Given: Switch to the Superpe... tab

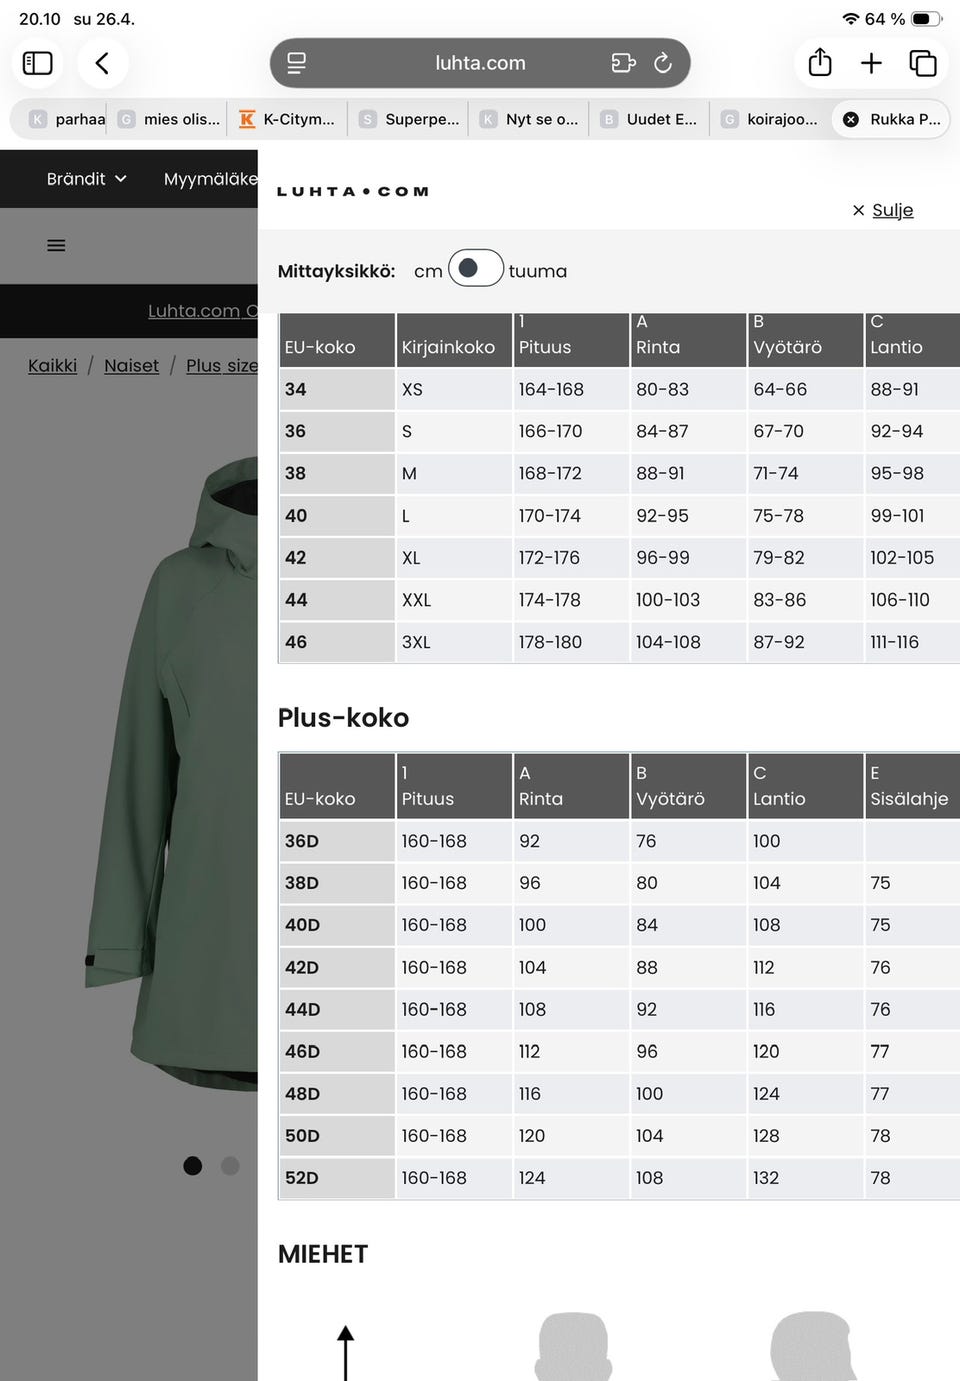Looking at the screenshot, I should pyautogui.click(x=409, y=119).
